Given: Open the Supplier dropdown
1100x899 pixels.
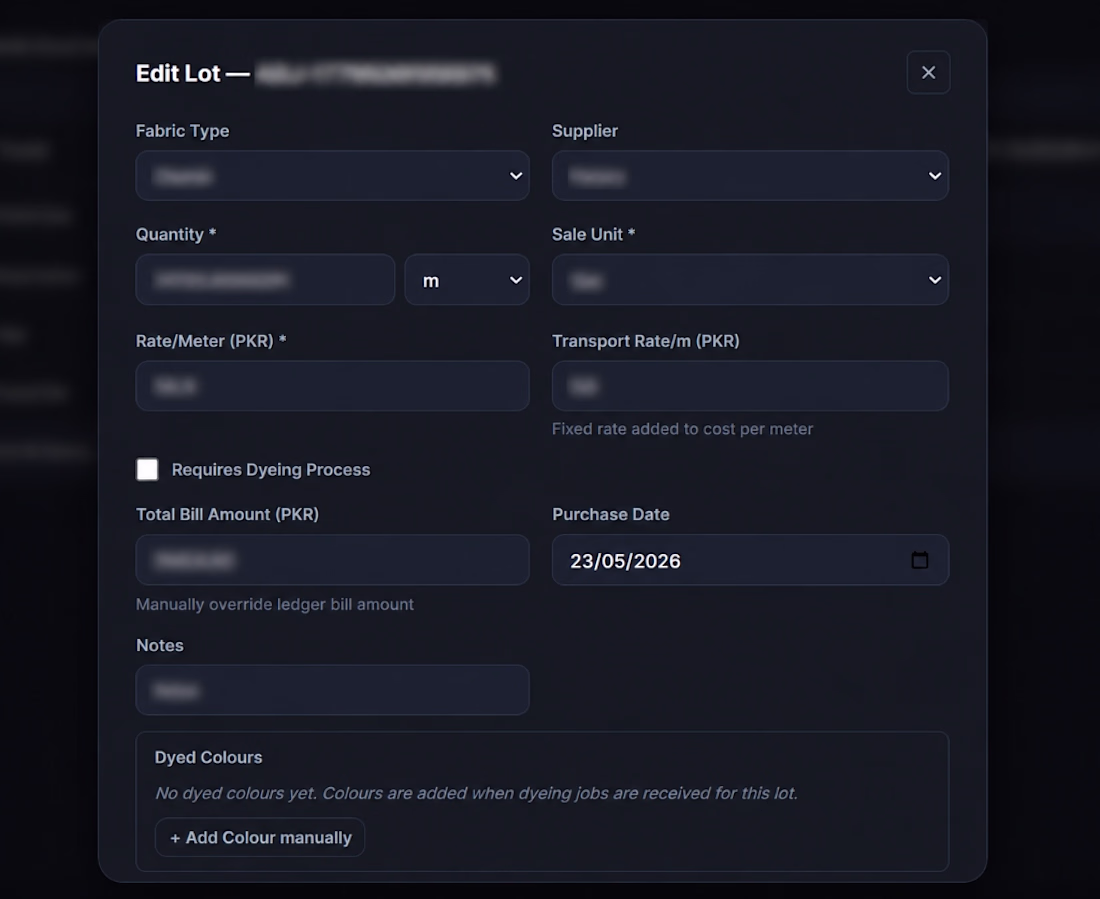Looking at the screenshot, I should [x=750, y=175].
